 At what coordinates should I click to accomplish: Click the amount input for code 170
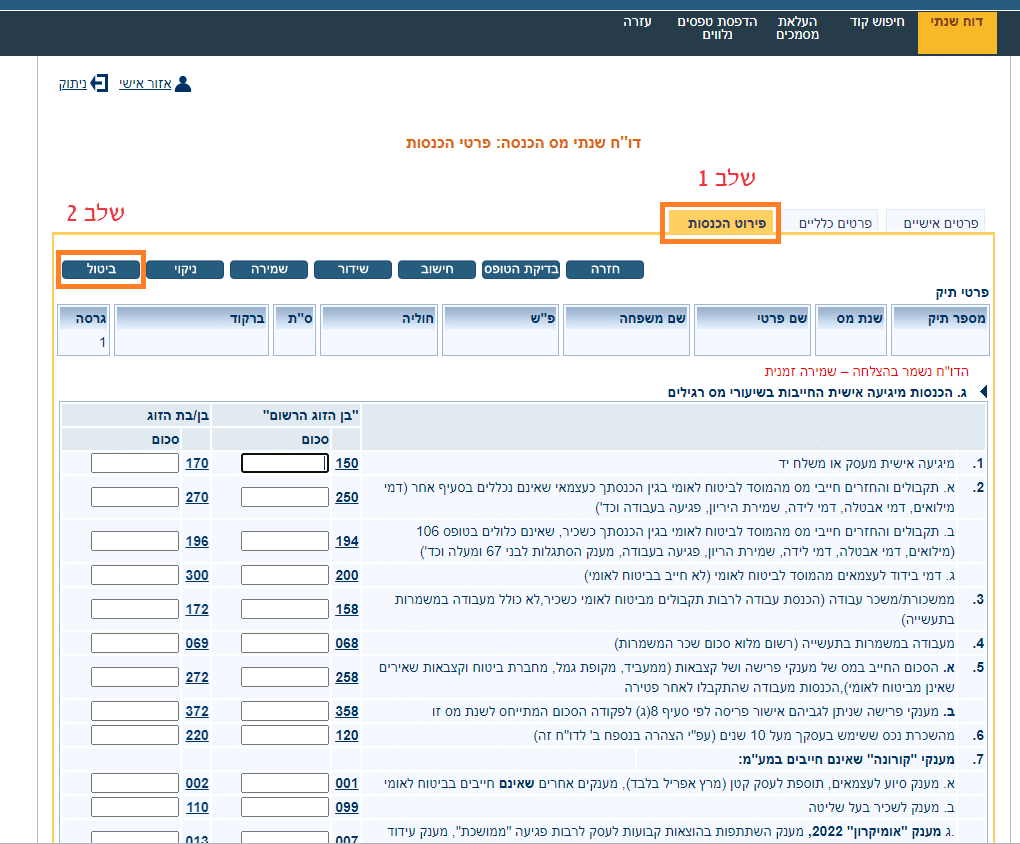(134, 463)
